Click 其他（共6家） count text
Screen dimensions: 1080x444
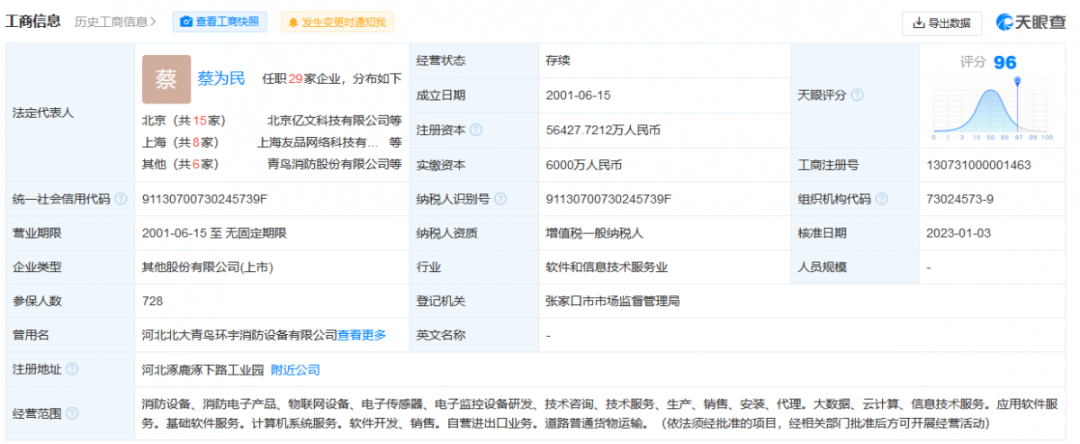[x=180, y=164]
